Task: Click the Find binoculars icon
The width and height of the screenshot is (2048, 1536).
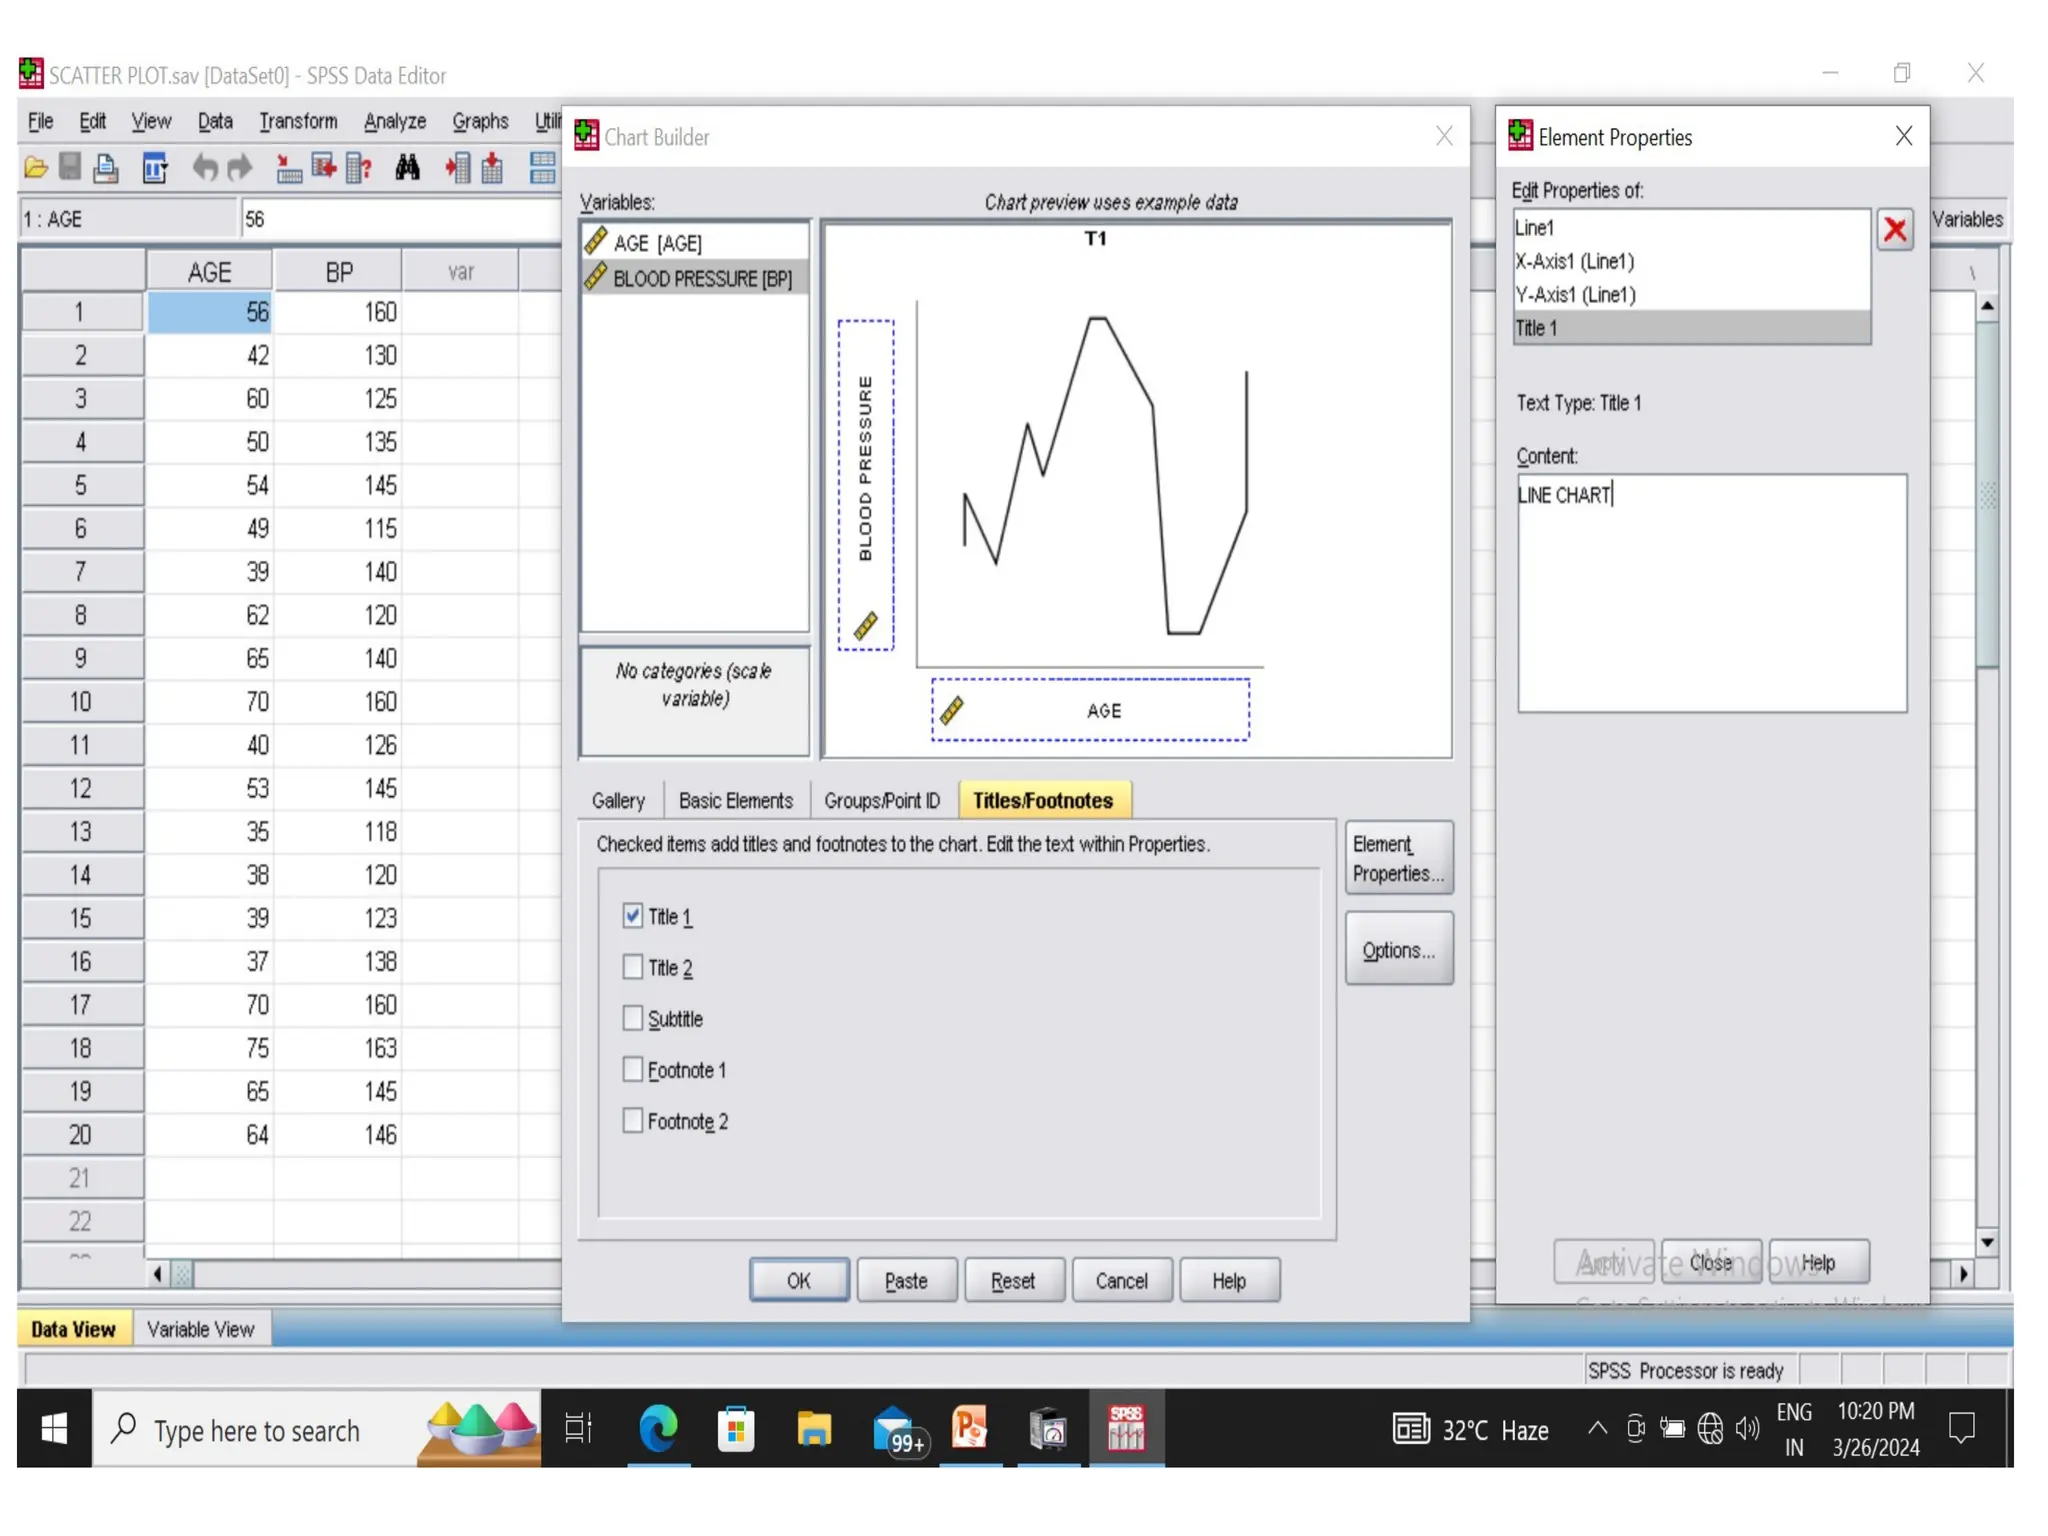Action: coord(407,168)
